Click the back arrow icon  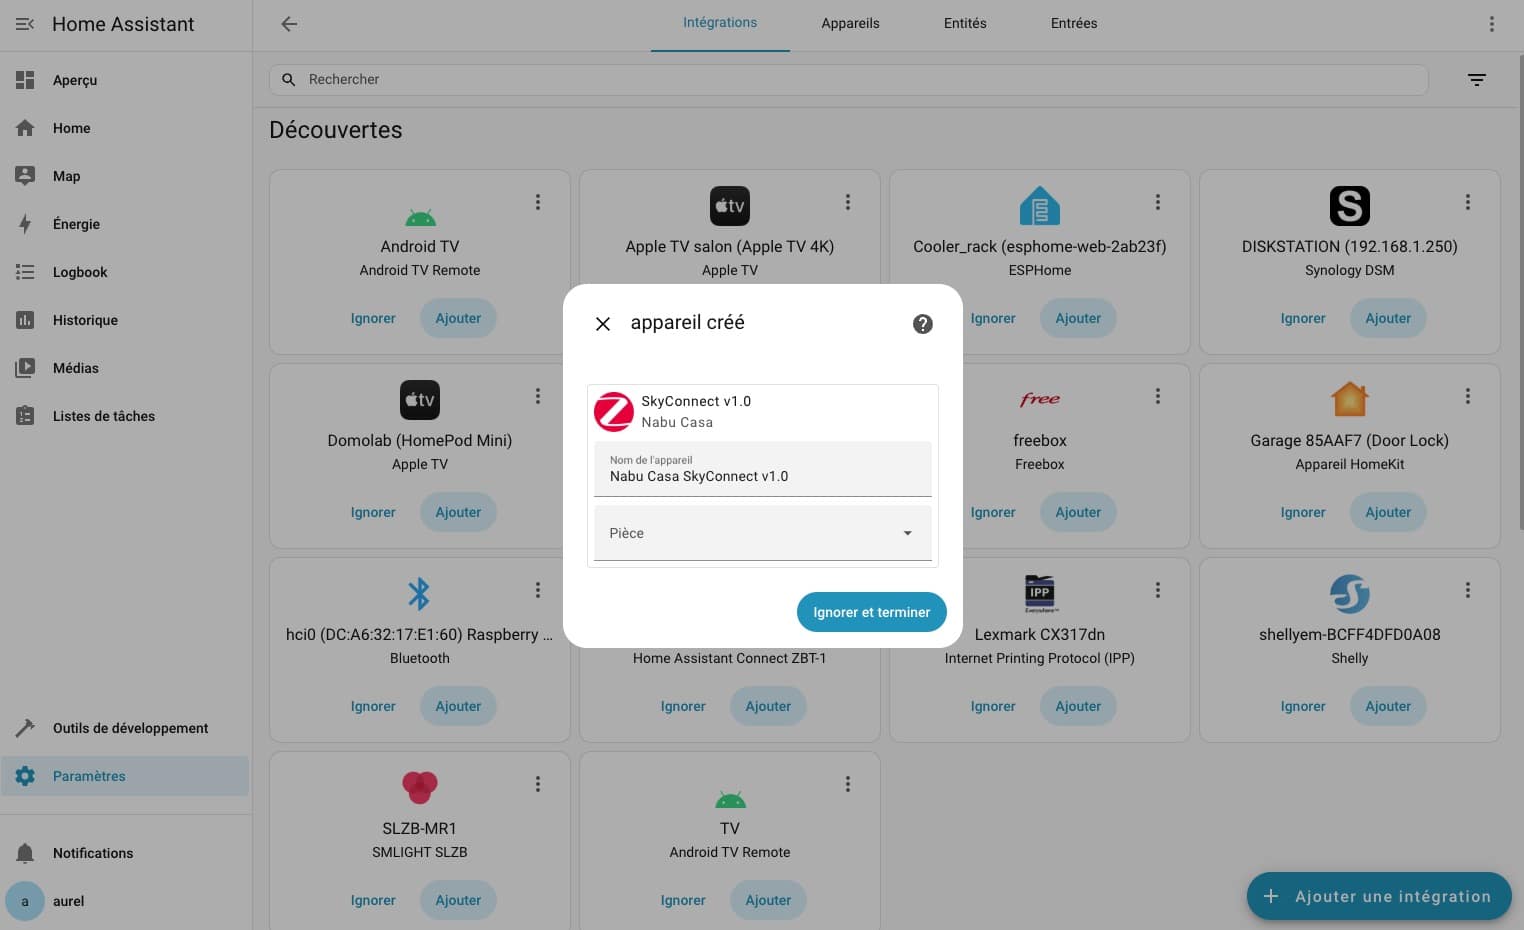tap(289, 24)
